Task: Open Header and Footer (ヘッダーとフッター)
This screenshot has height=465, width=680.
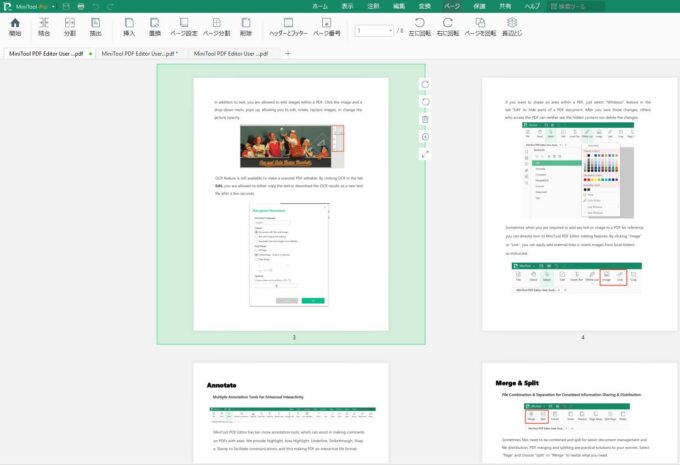Action: click(288, 27)
